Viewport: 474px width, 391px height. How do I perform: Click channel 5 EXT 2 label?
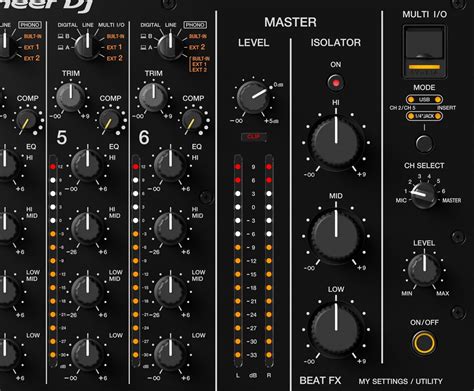114,58
